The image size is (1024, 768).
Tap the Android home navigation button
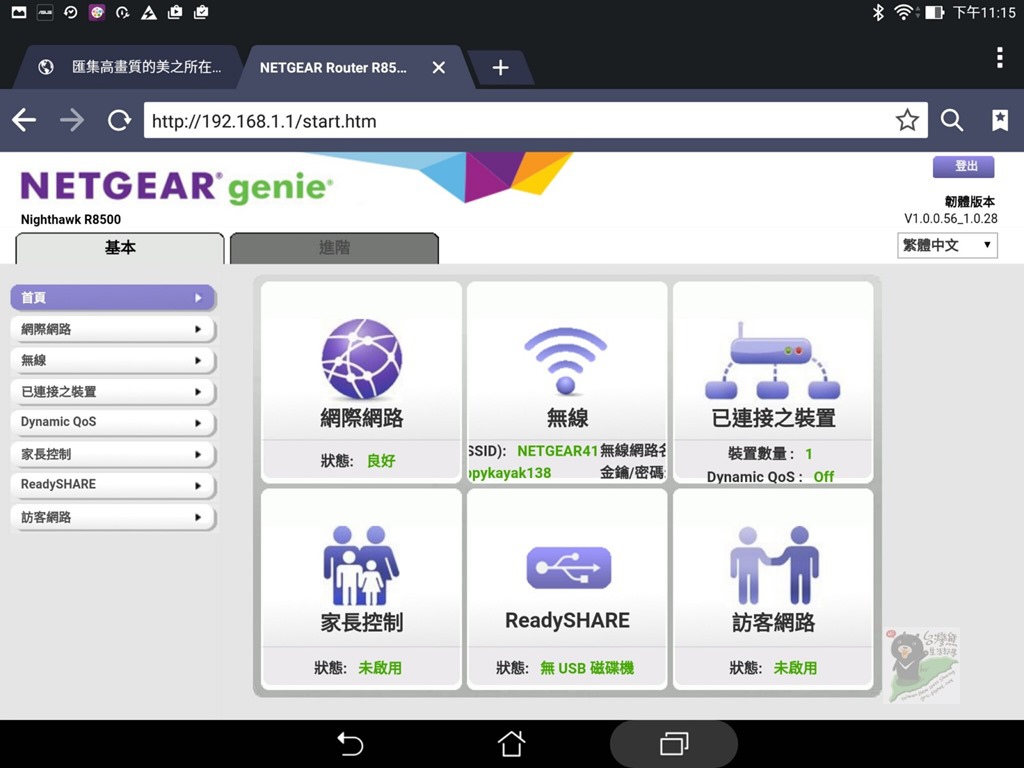tap(511, 743)
